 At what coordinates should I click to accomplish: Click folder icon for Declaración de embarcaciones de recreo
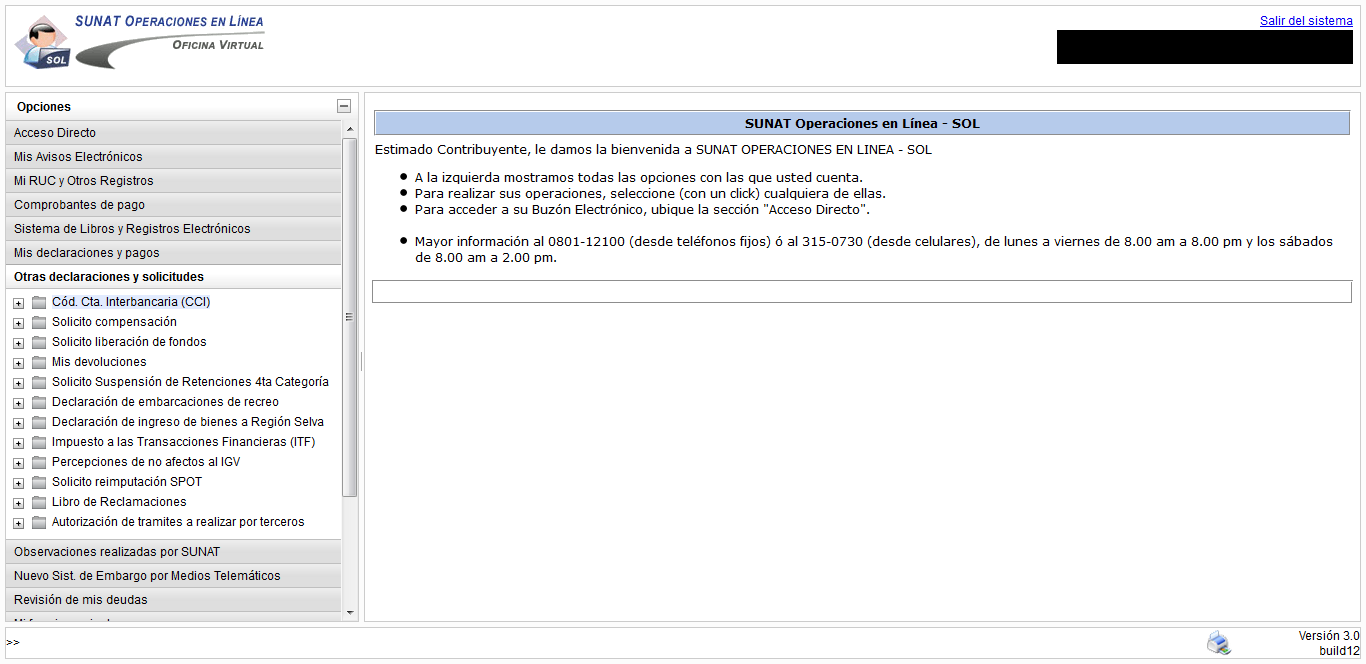pos(39,402)
